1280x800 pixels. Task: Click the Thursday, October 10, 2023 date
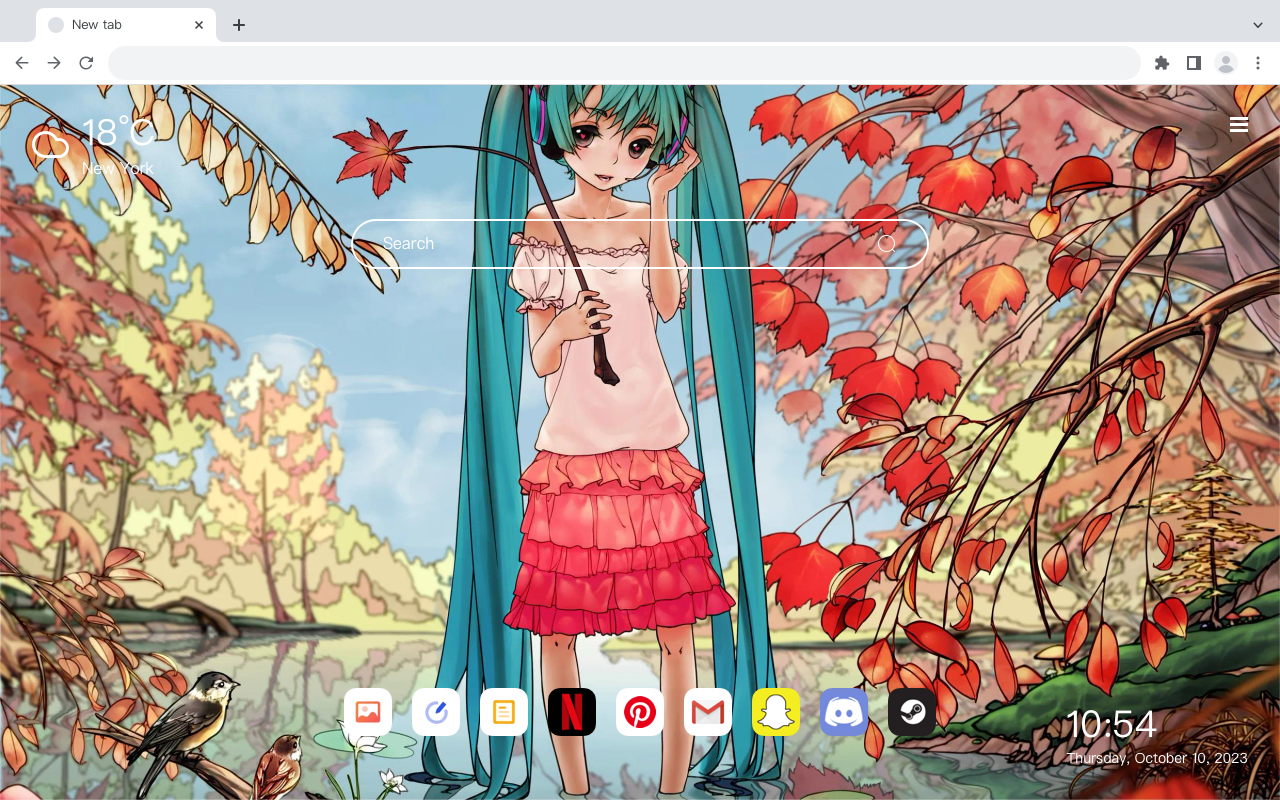[1157, 758]
